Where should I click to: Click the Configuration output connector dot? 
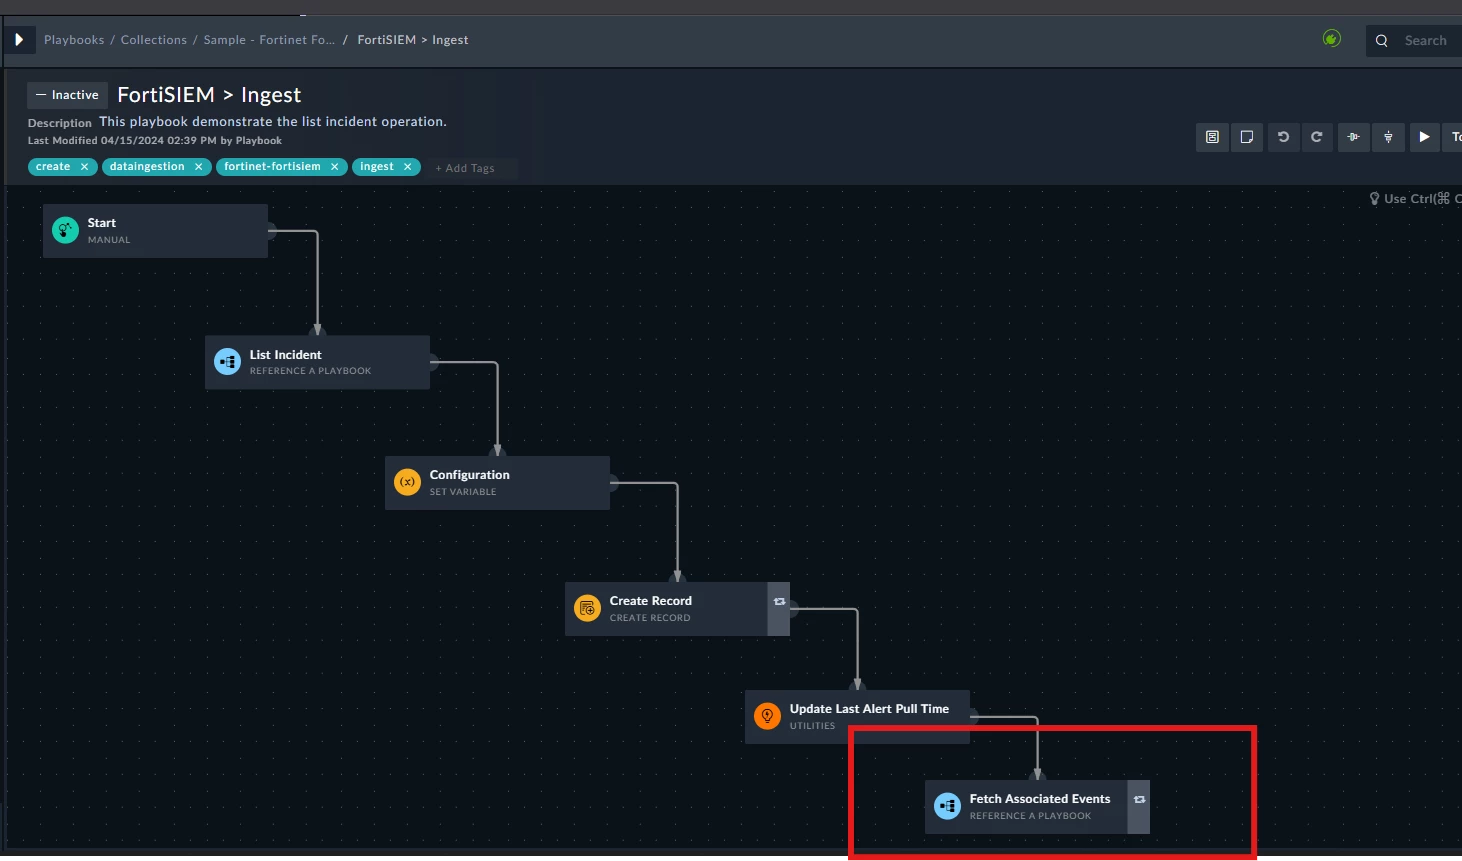pyautogui.click(x=613, y=483)
